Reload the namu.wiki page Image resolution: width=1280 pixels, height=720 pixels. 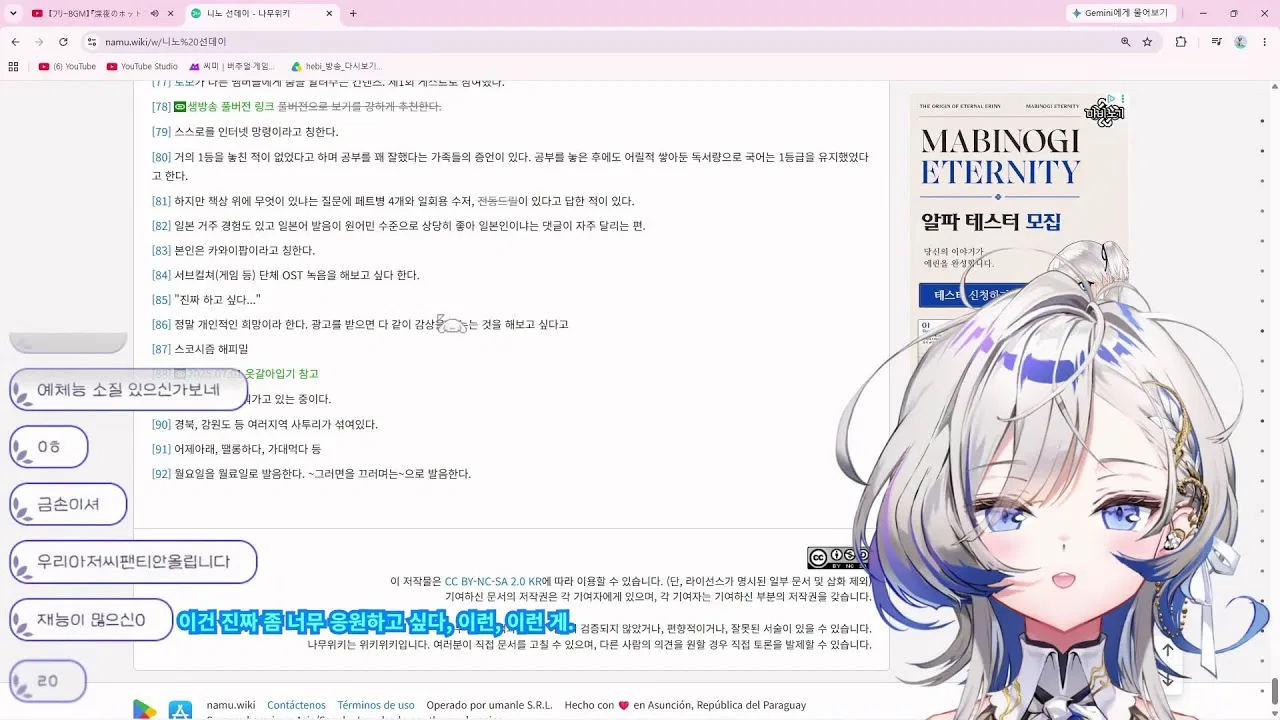point(63,42)
